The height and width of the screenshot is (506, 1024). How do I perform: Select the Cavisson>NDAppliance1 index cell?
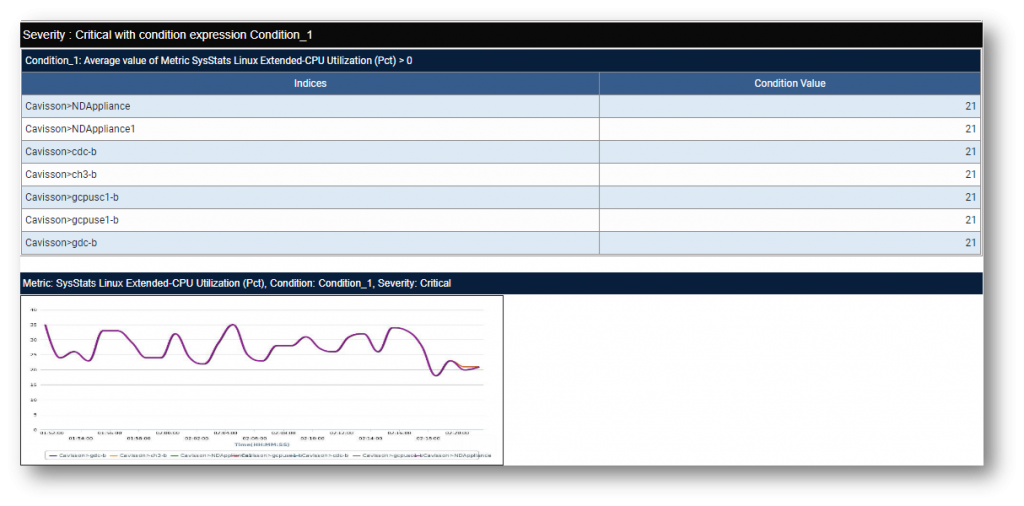[310, 129]
